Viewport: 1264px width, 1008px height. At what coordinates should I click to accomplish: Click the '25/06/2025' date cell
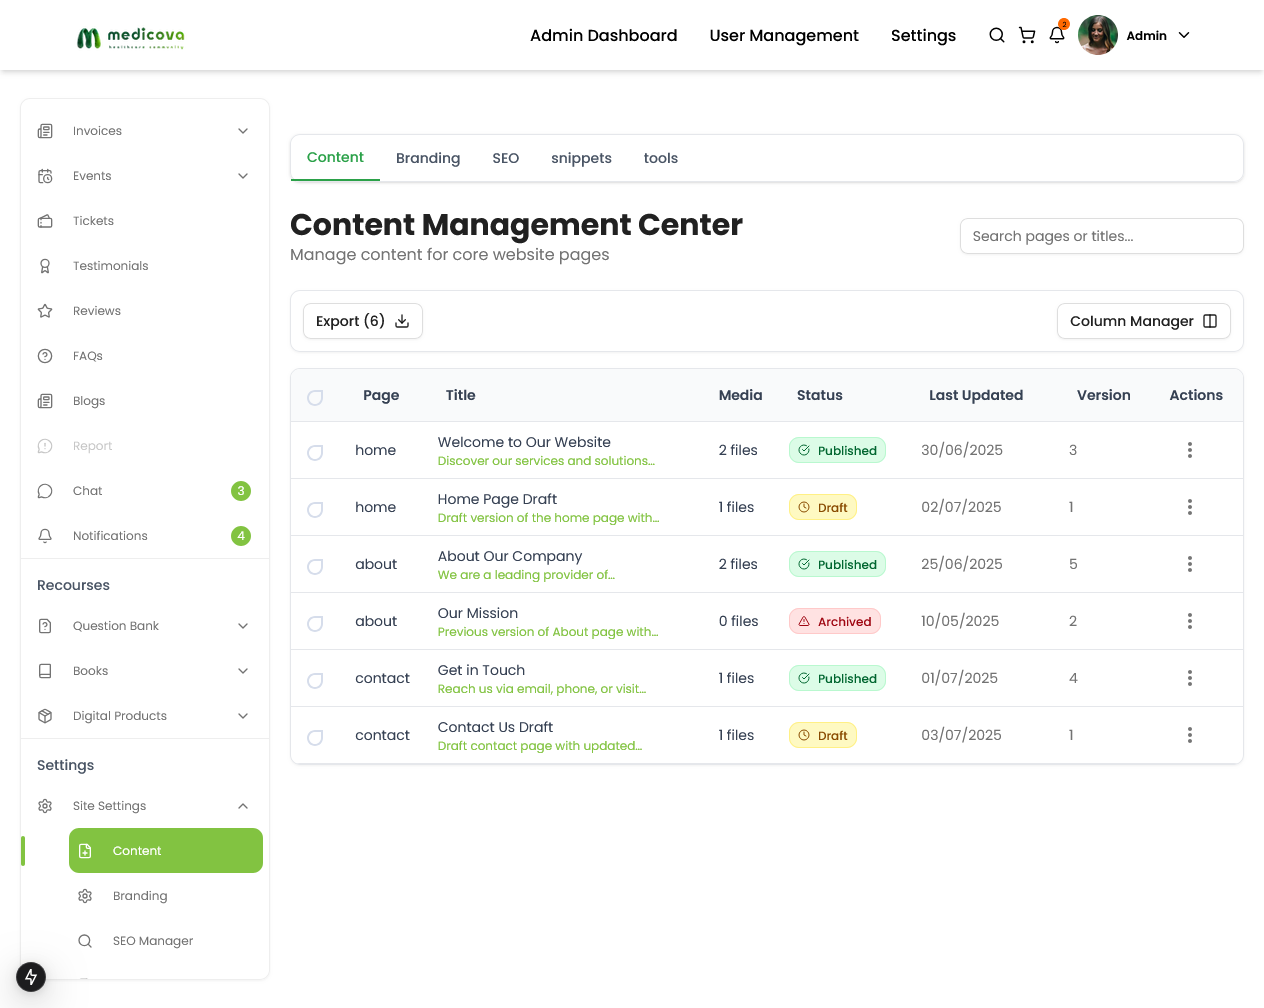click(962, 564)
